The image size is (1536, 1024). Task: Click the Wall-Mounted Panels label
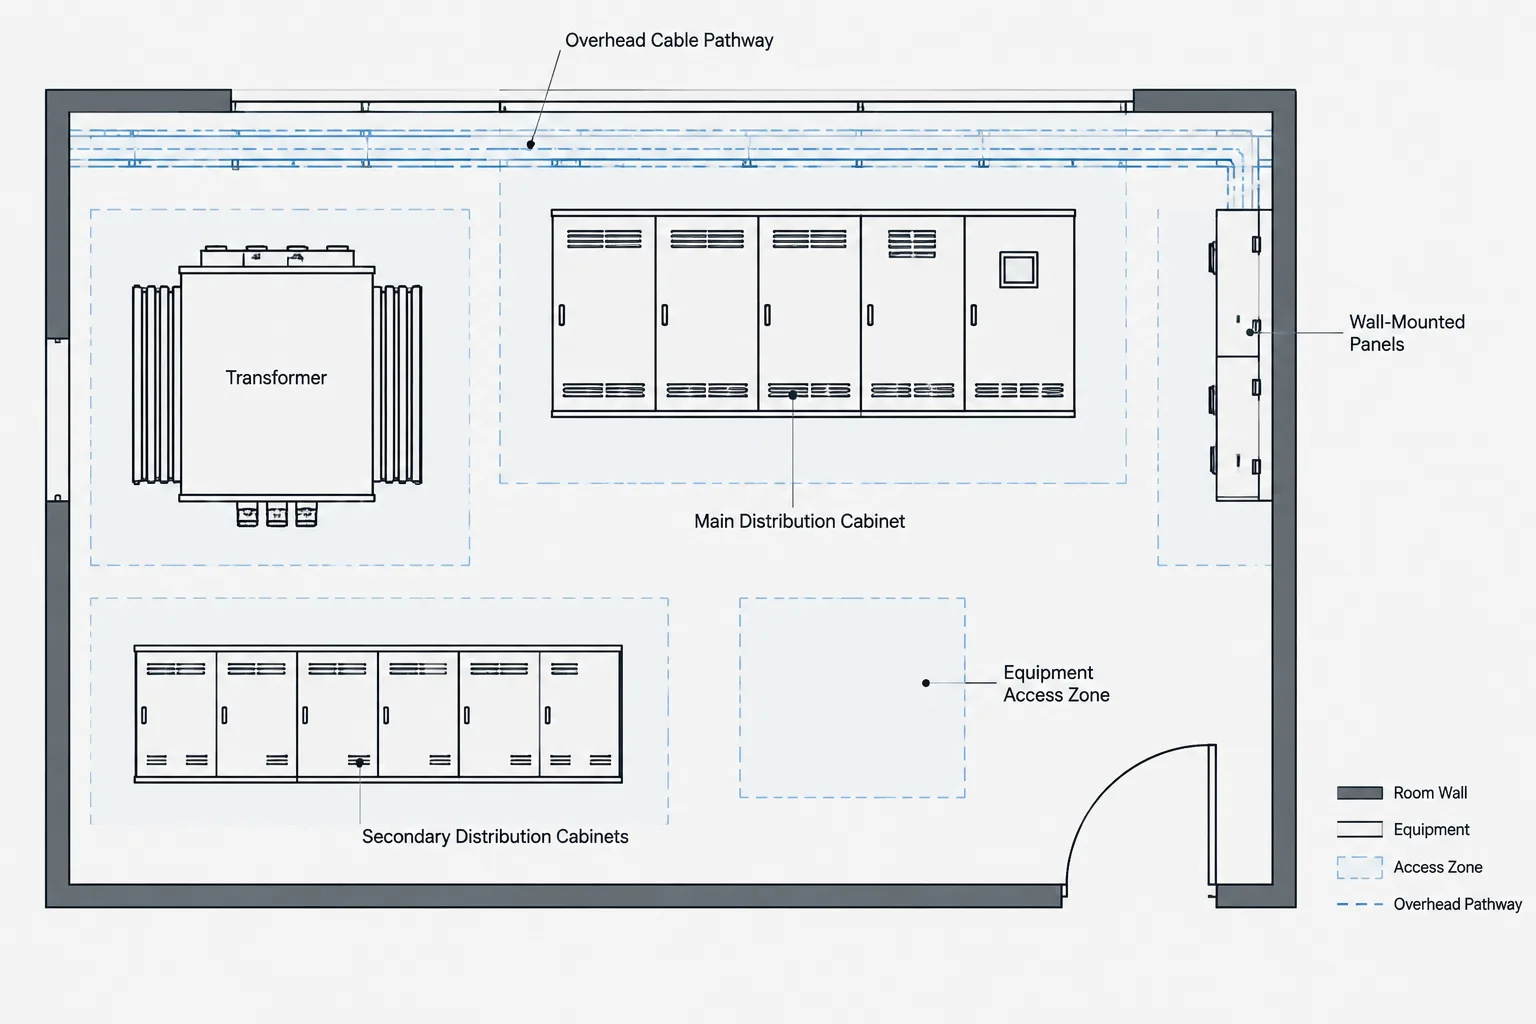[x=1406, y=333]
